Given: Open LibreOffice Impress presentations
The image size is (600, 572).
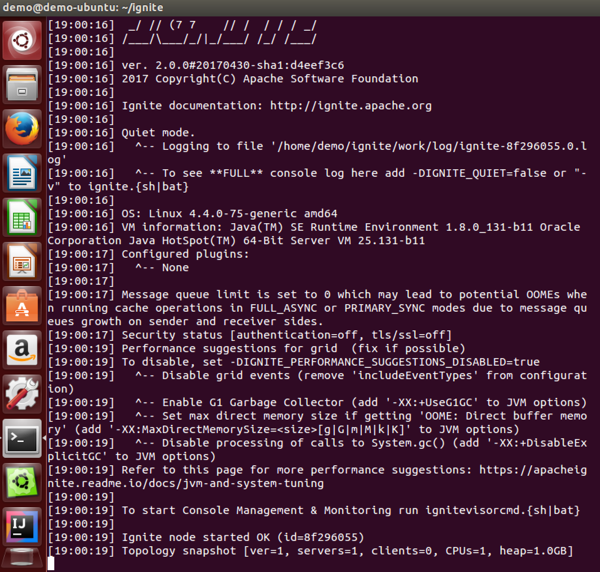Looking at the screenshot, I should [x=22, y=262].
